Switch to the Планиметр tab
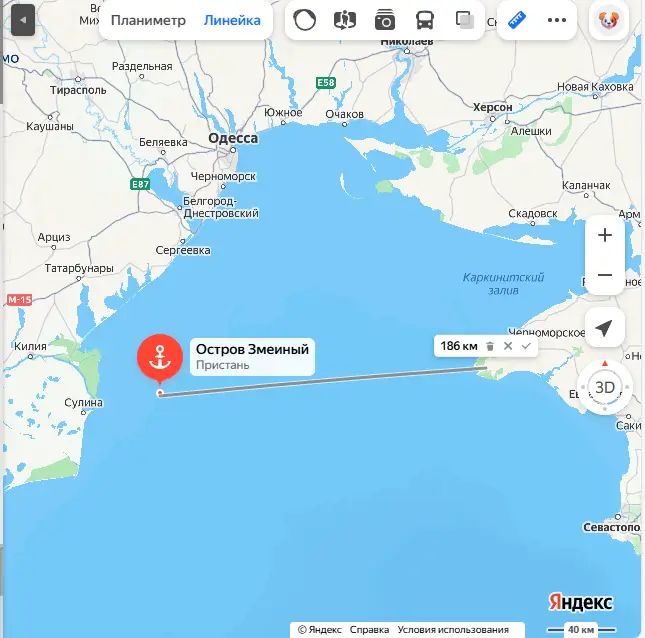This screenshot has height=638, width=645. tap(148, 20)
